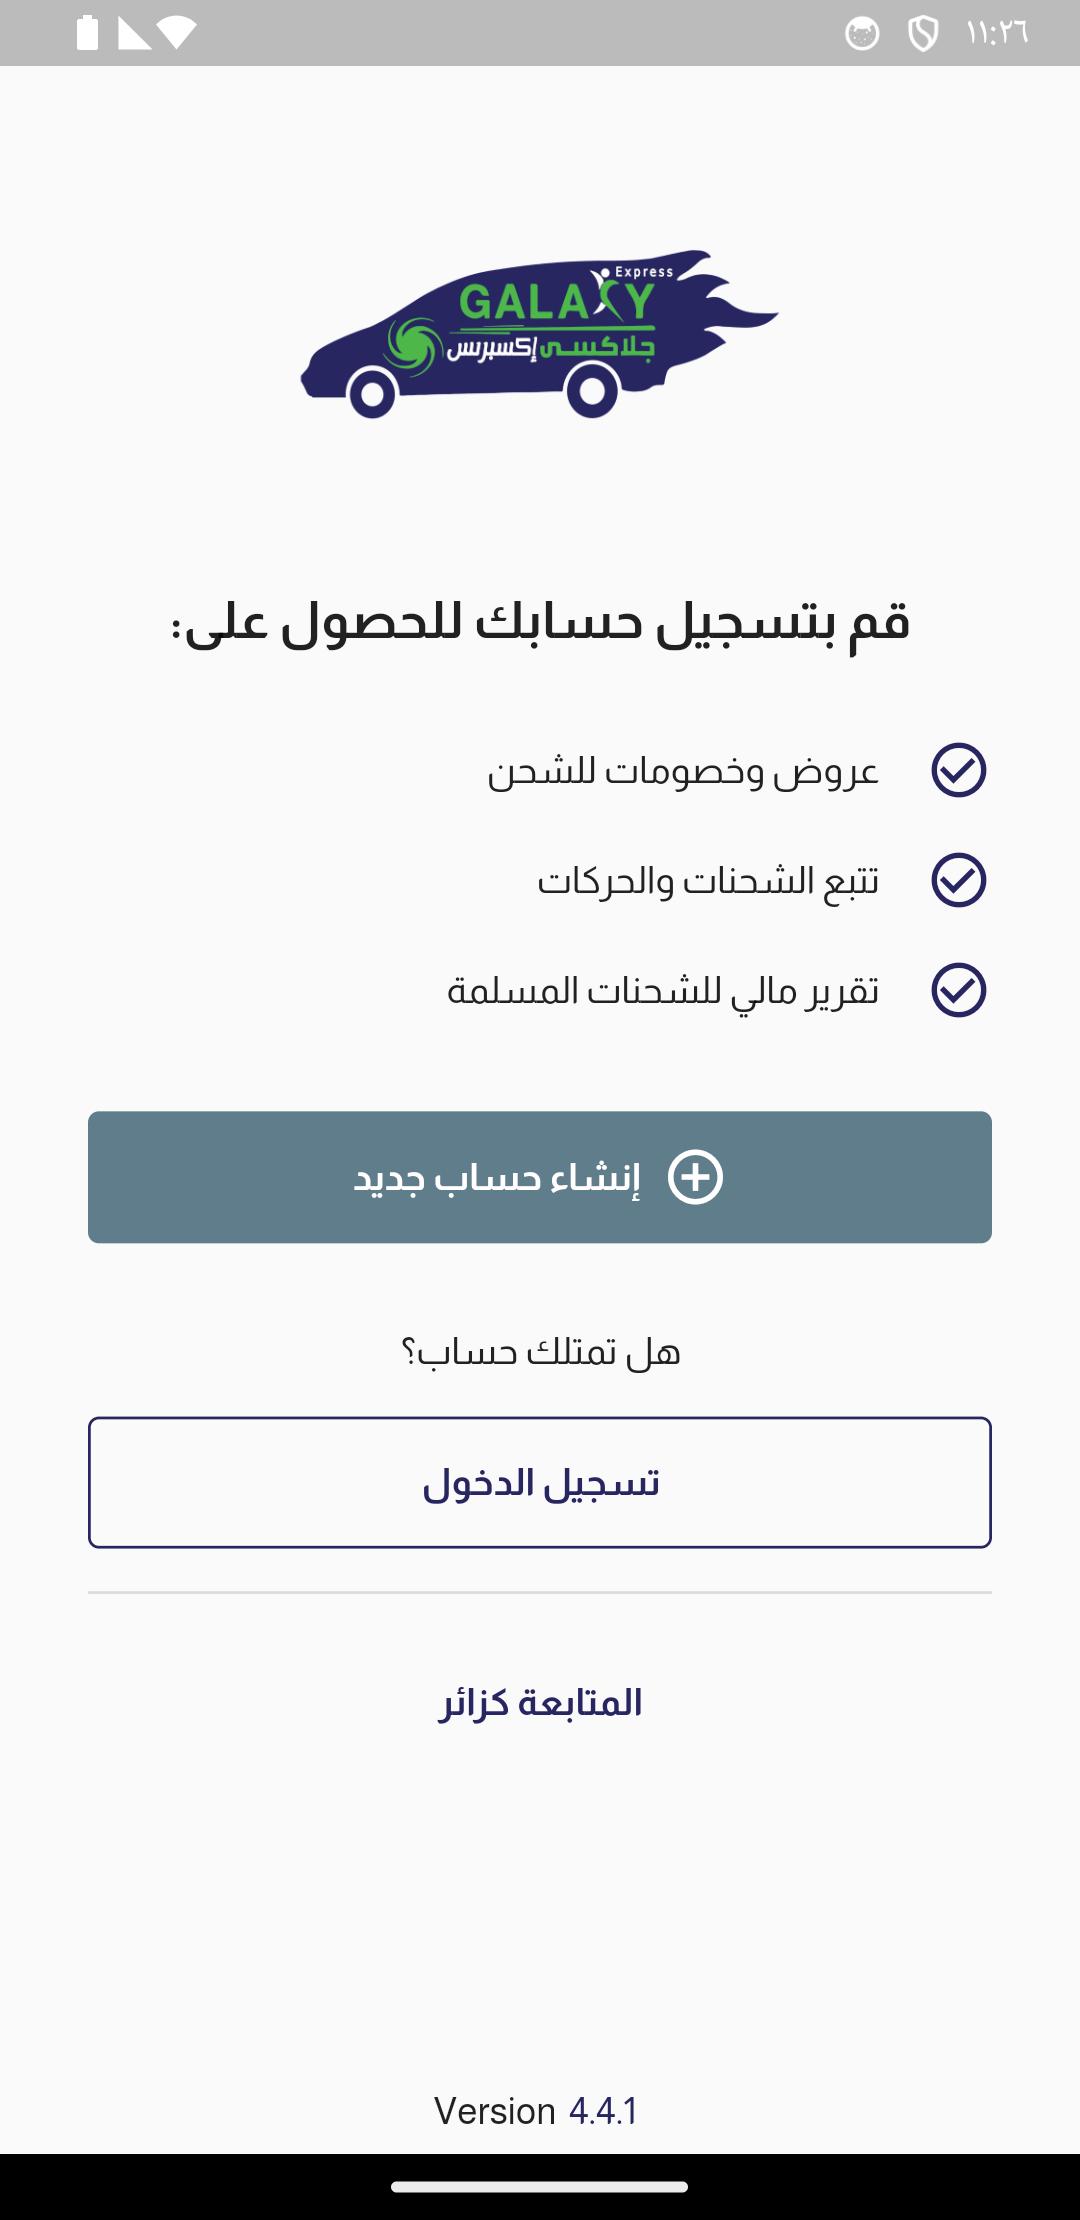Tap the plus circle icon on create account

tap(695, 1177)
